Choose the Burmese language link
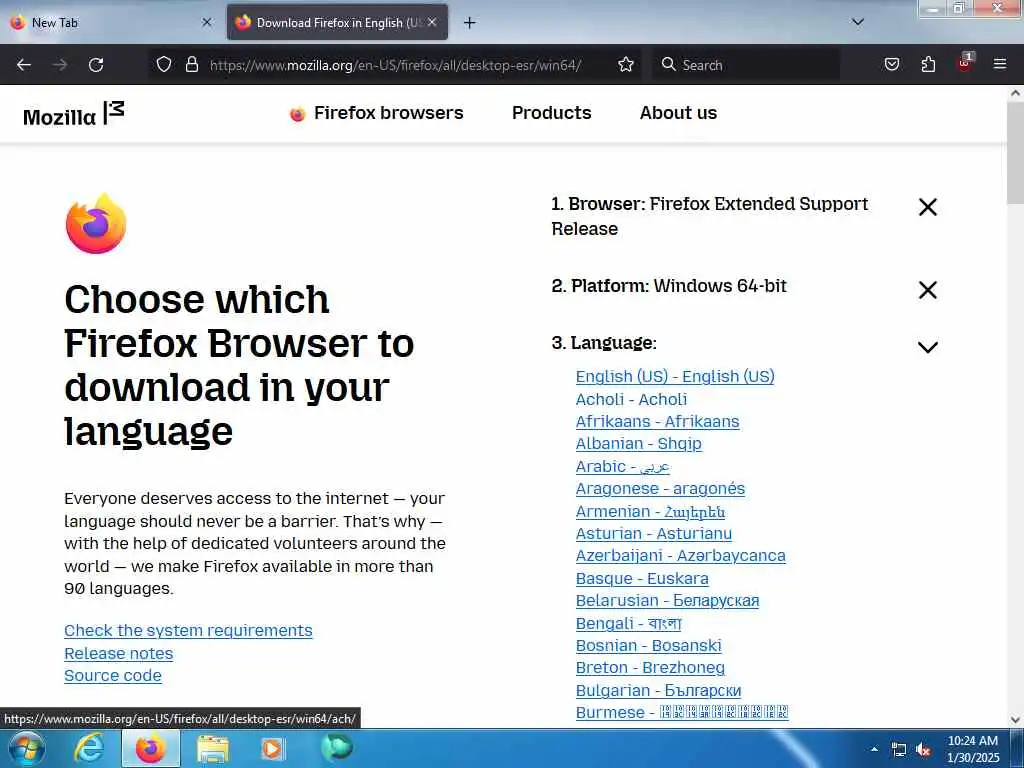The height and width of the screenshot is (768, 1024). (682, 712)
